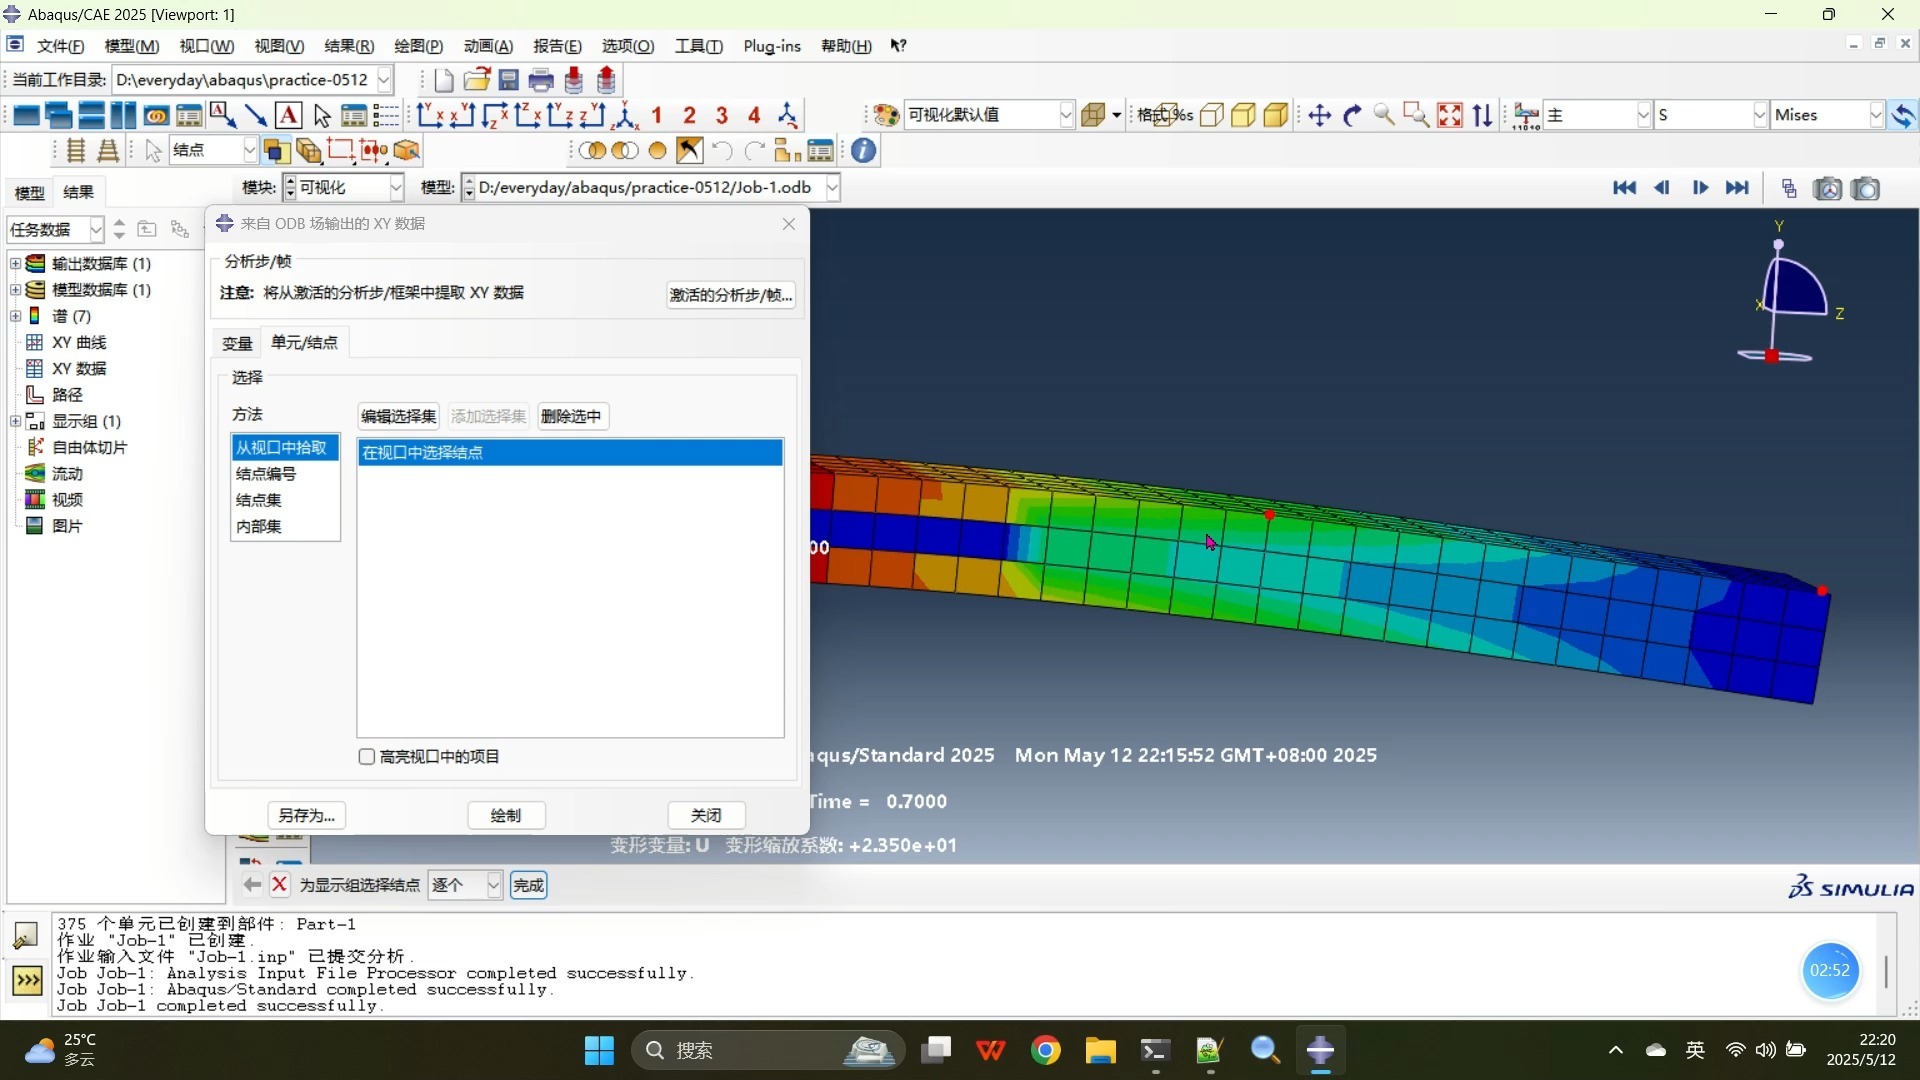Open the ODB model path dropdown
This screenshot has width=1920, height=1080.
pos(832,188)
